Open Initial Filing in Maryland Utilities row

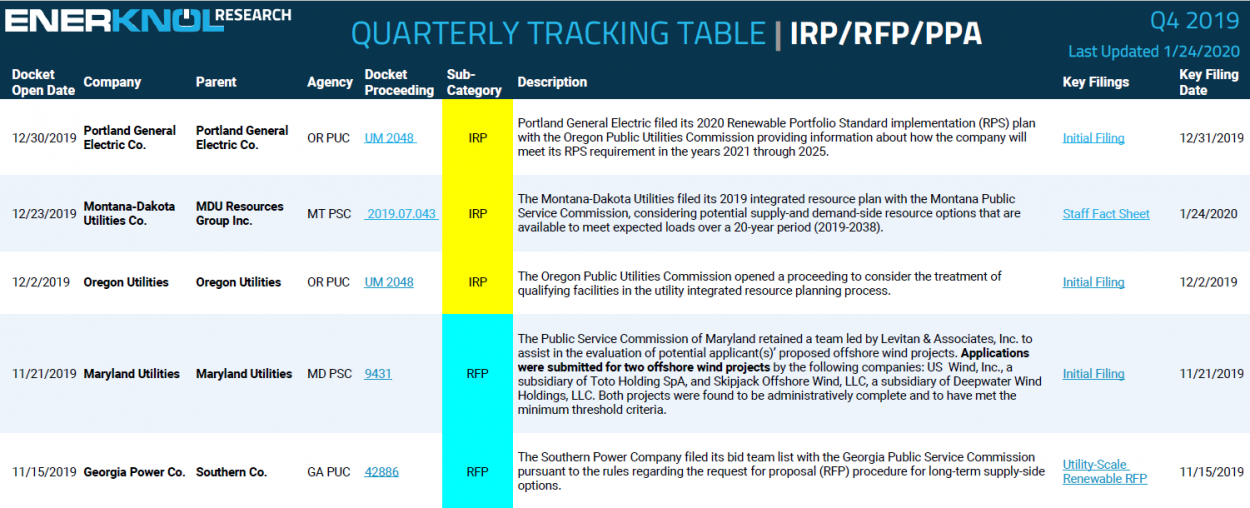coord(1093,374)
